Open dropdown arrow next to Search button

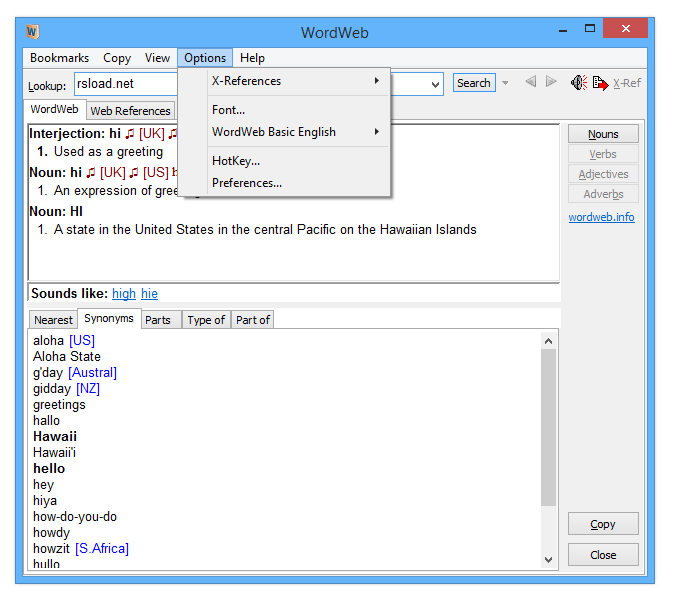tap(505, 83)
